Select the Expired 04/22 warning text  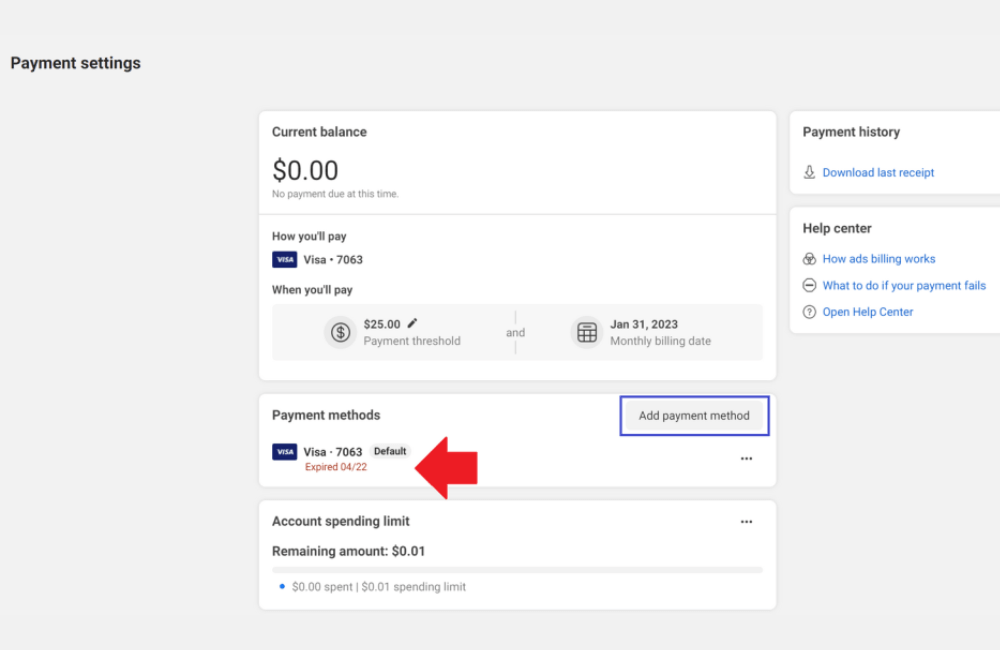pos(336,467)
